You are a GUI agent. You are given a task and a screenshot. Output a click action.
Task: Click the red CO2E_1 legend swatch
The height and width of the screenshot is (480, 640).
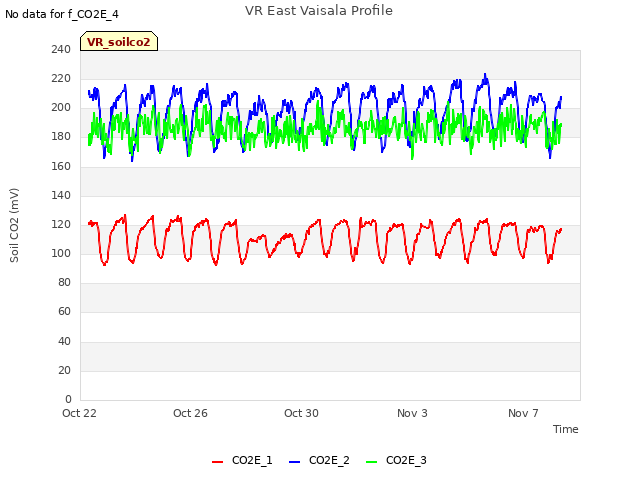(218, 462)
